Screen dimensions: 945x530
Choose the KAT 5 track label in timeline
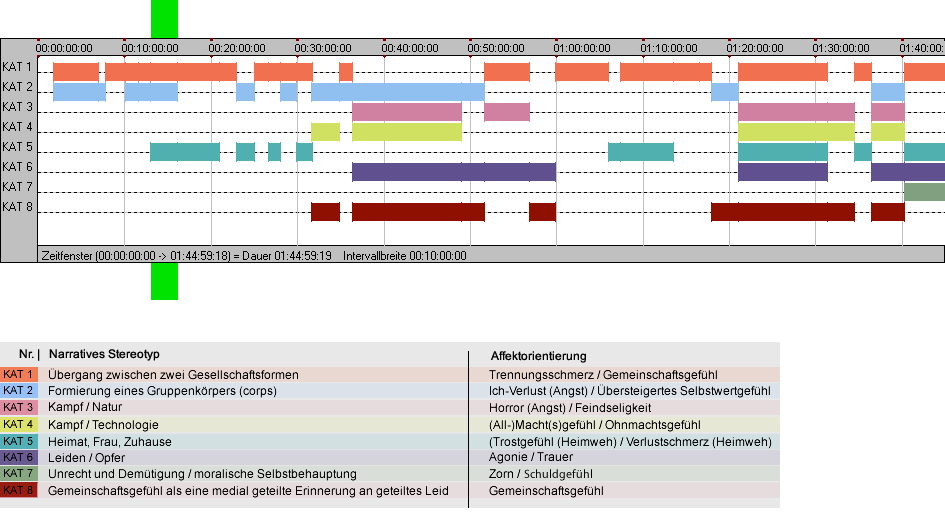tap(17, 147)
